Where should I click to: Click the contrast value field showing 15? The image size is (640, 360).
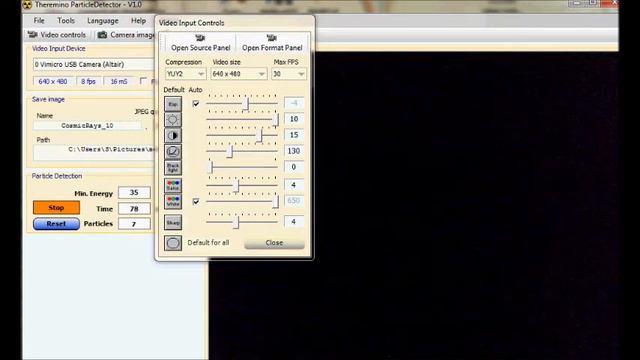[x=294, y=135]
